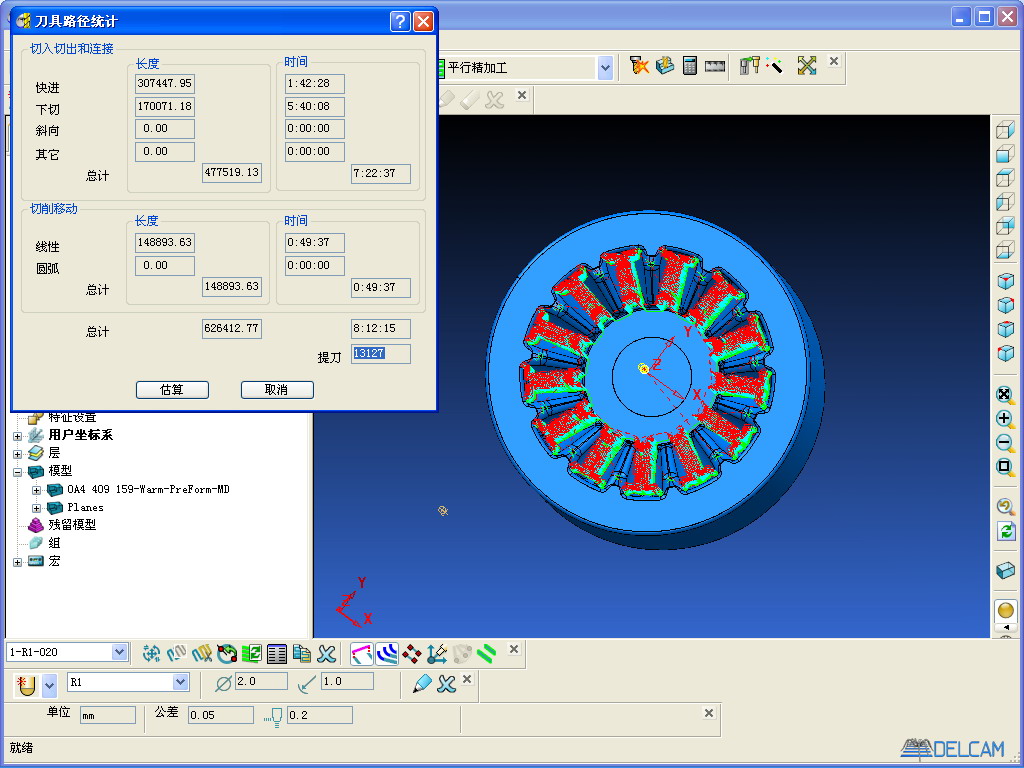Click the tool collision checking icon

(x=639, y=66)
